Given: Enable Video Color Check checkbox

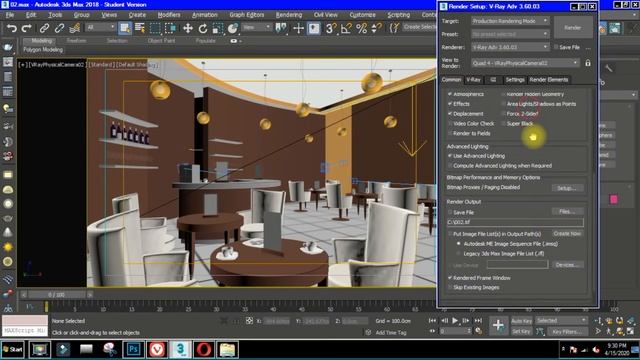Looking at the screenshot, I should tap(450, 123).
